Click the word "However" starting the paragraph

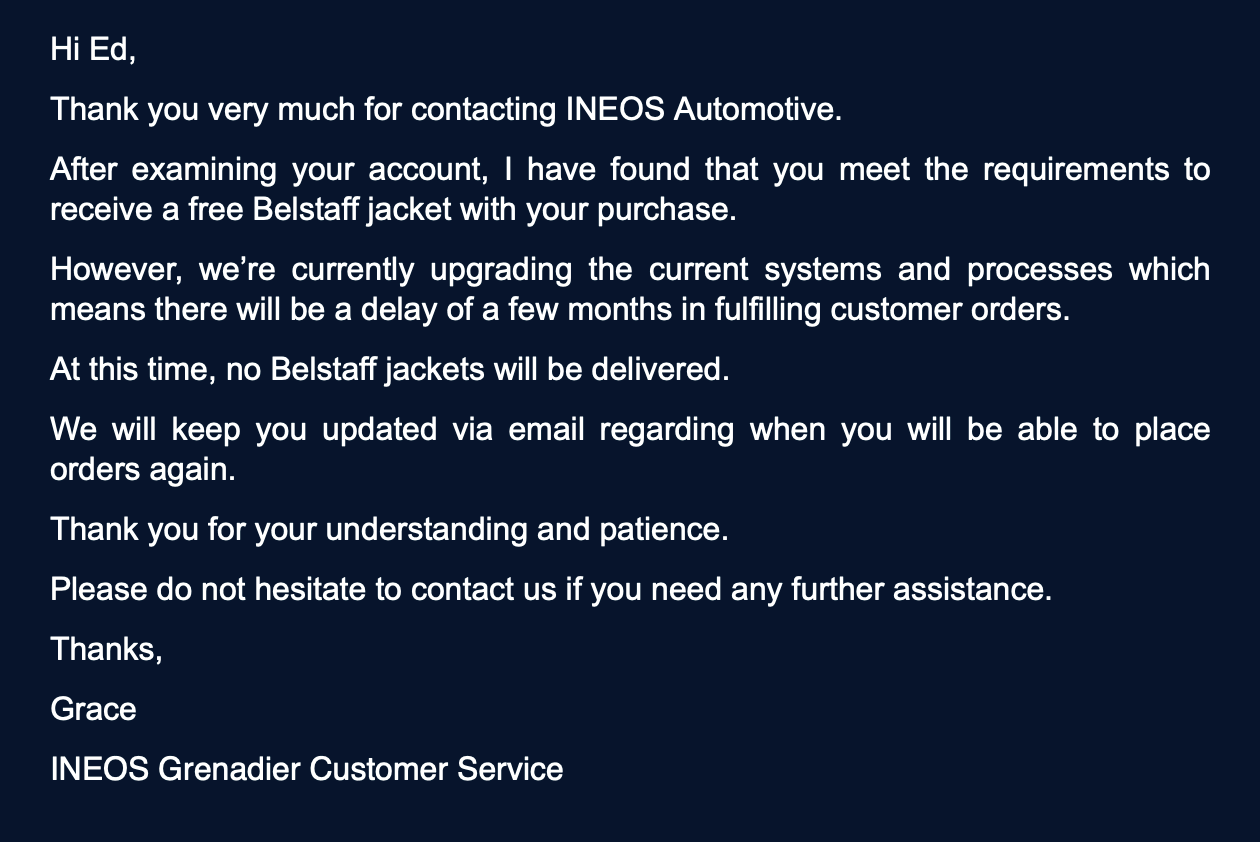(x=115, y=270)
